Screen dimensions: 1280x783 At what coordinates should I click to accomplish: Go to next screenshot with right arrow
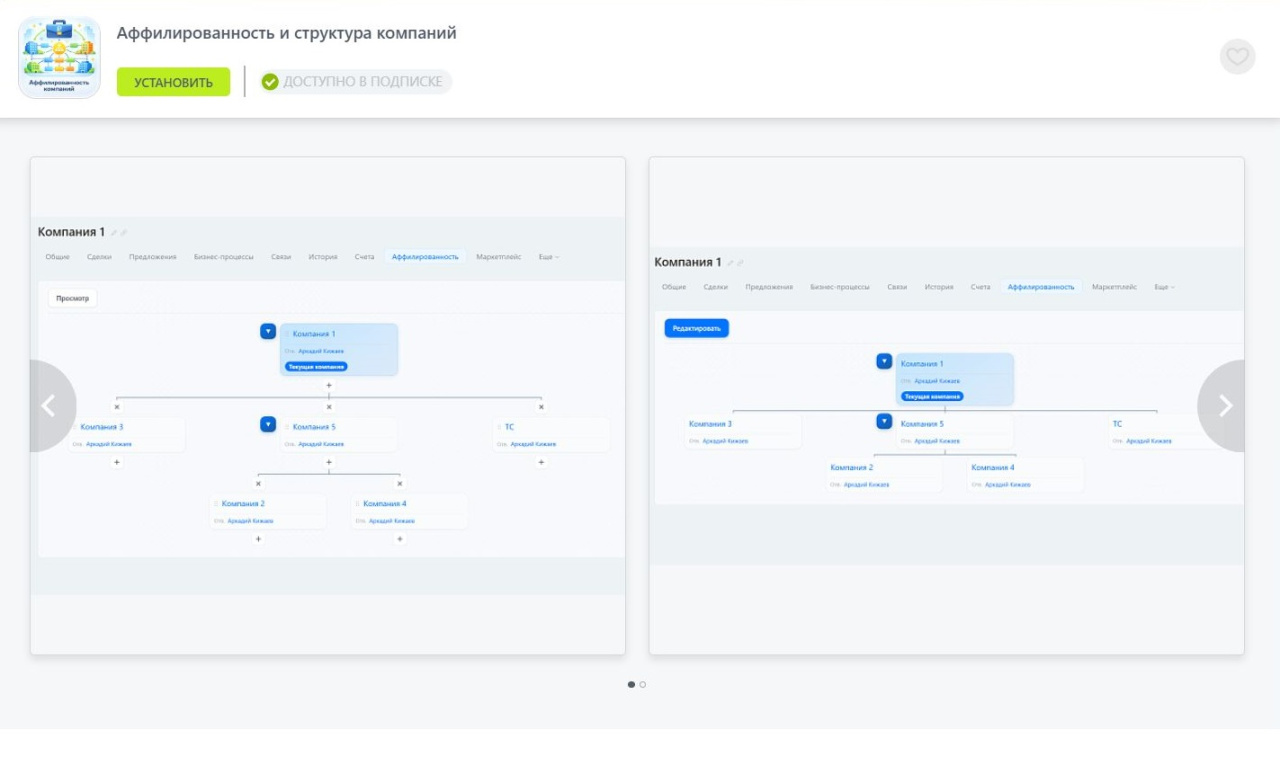coord(1225,406)
